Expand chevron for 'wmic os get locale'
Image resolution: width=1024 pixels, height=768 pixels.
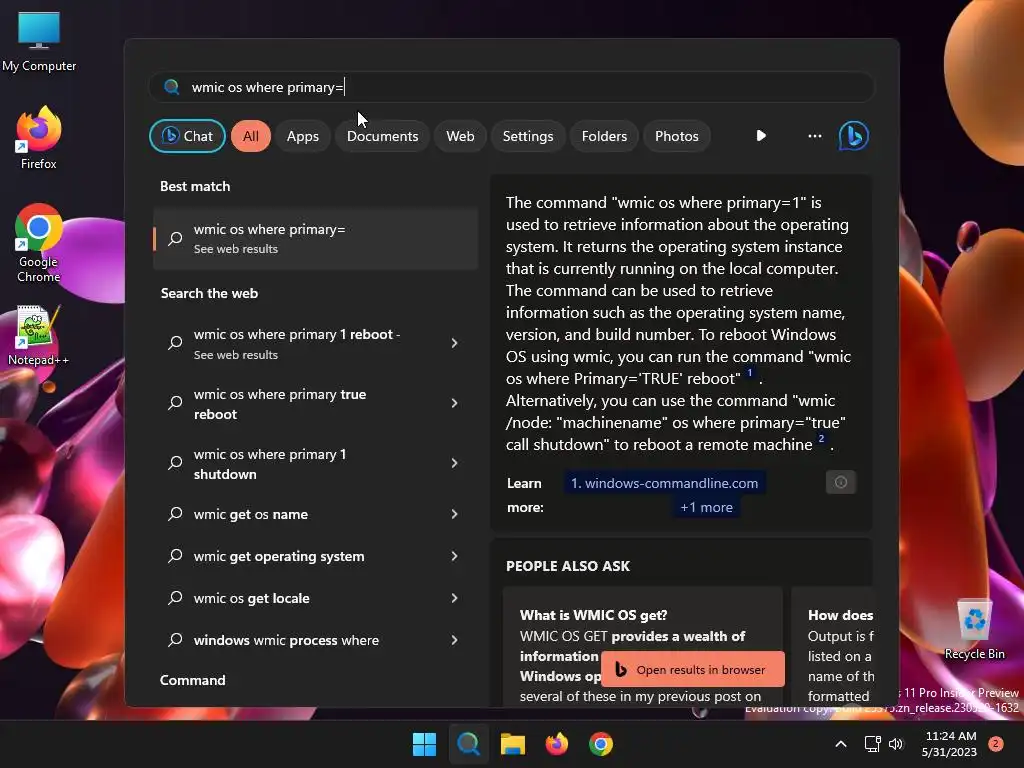point(455,598)
